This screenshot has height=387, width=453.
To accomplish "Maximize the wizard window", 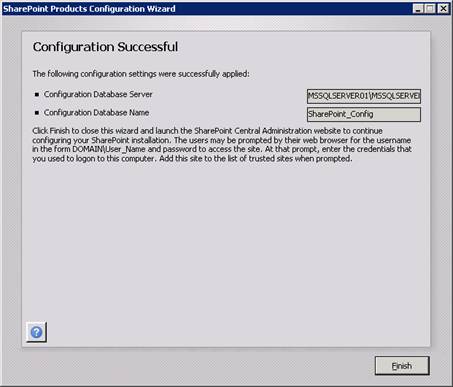I will click(430, 9).
